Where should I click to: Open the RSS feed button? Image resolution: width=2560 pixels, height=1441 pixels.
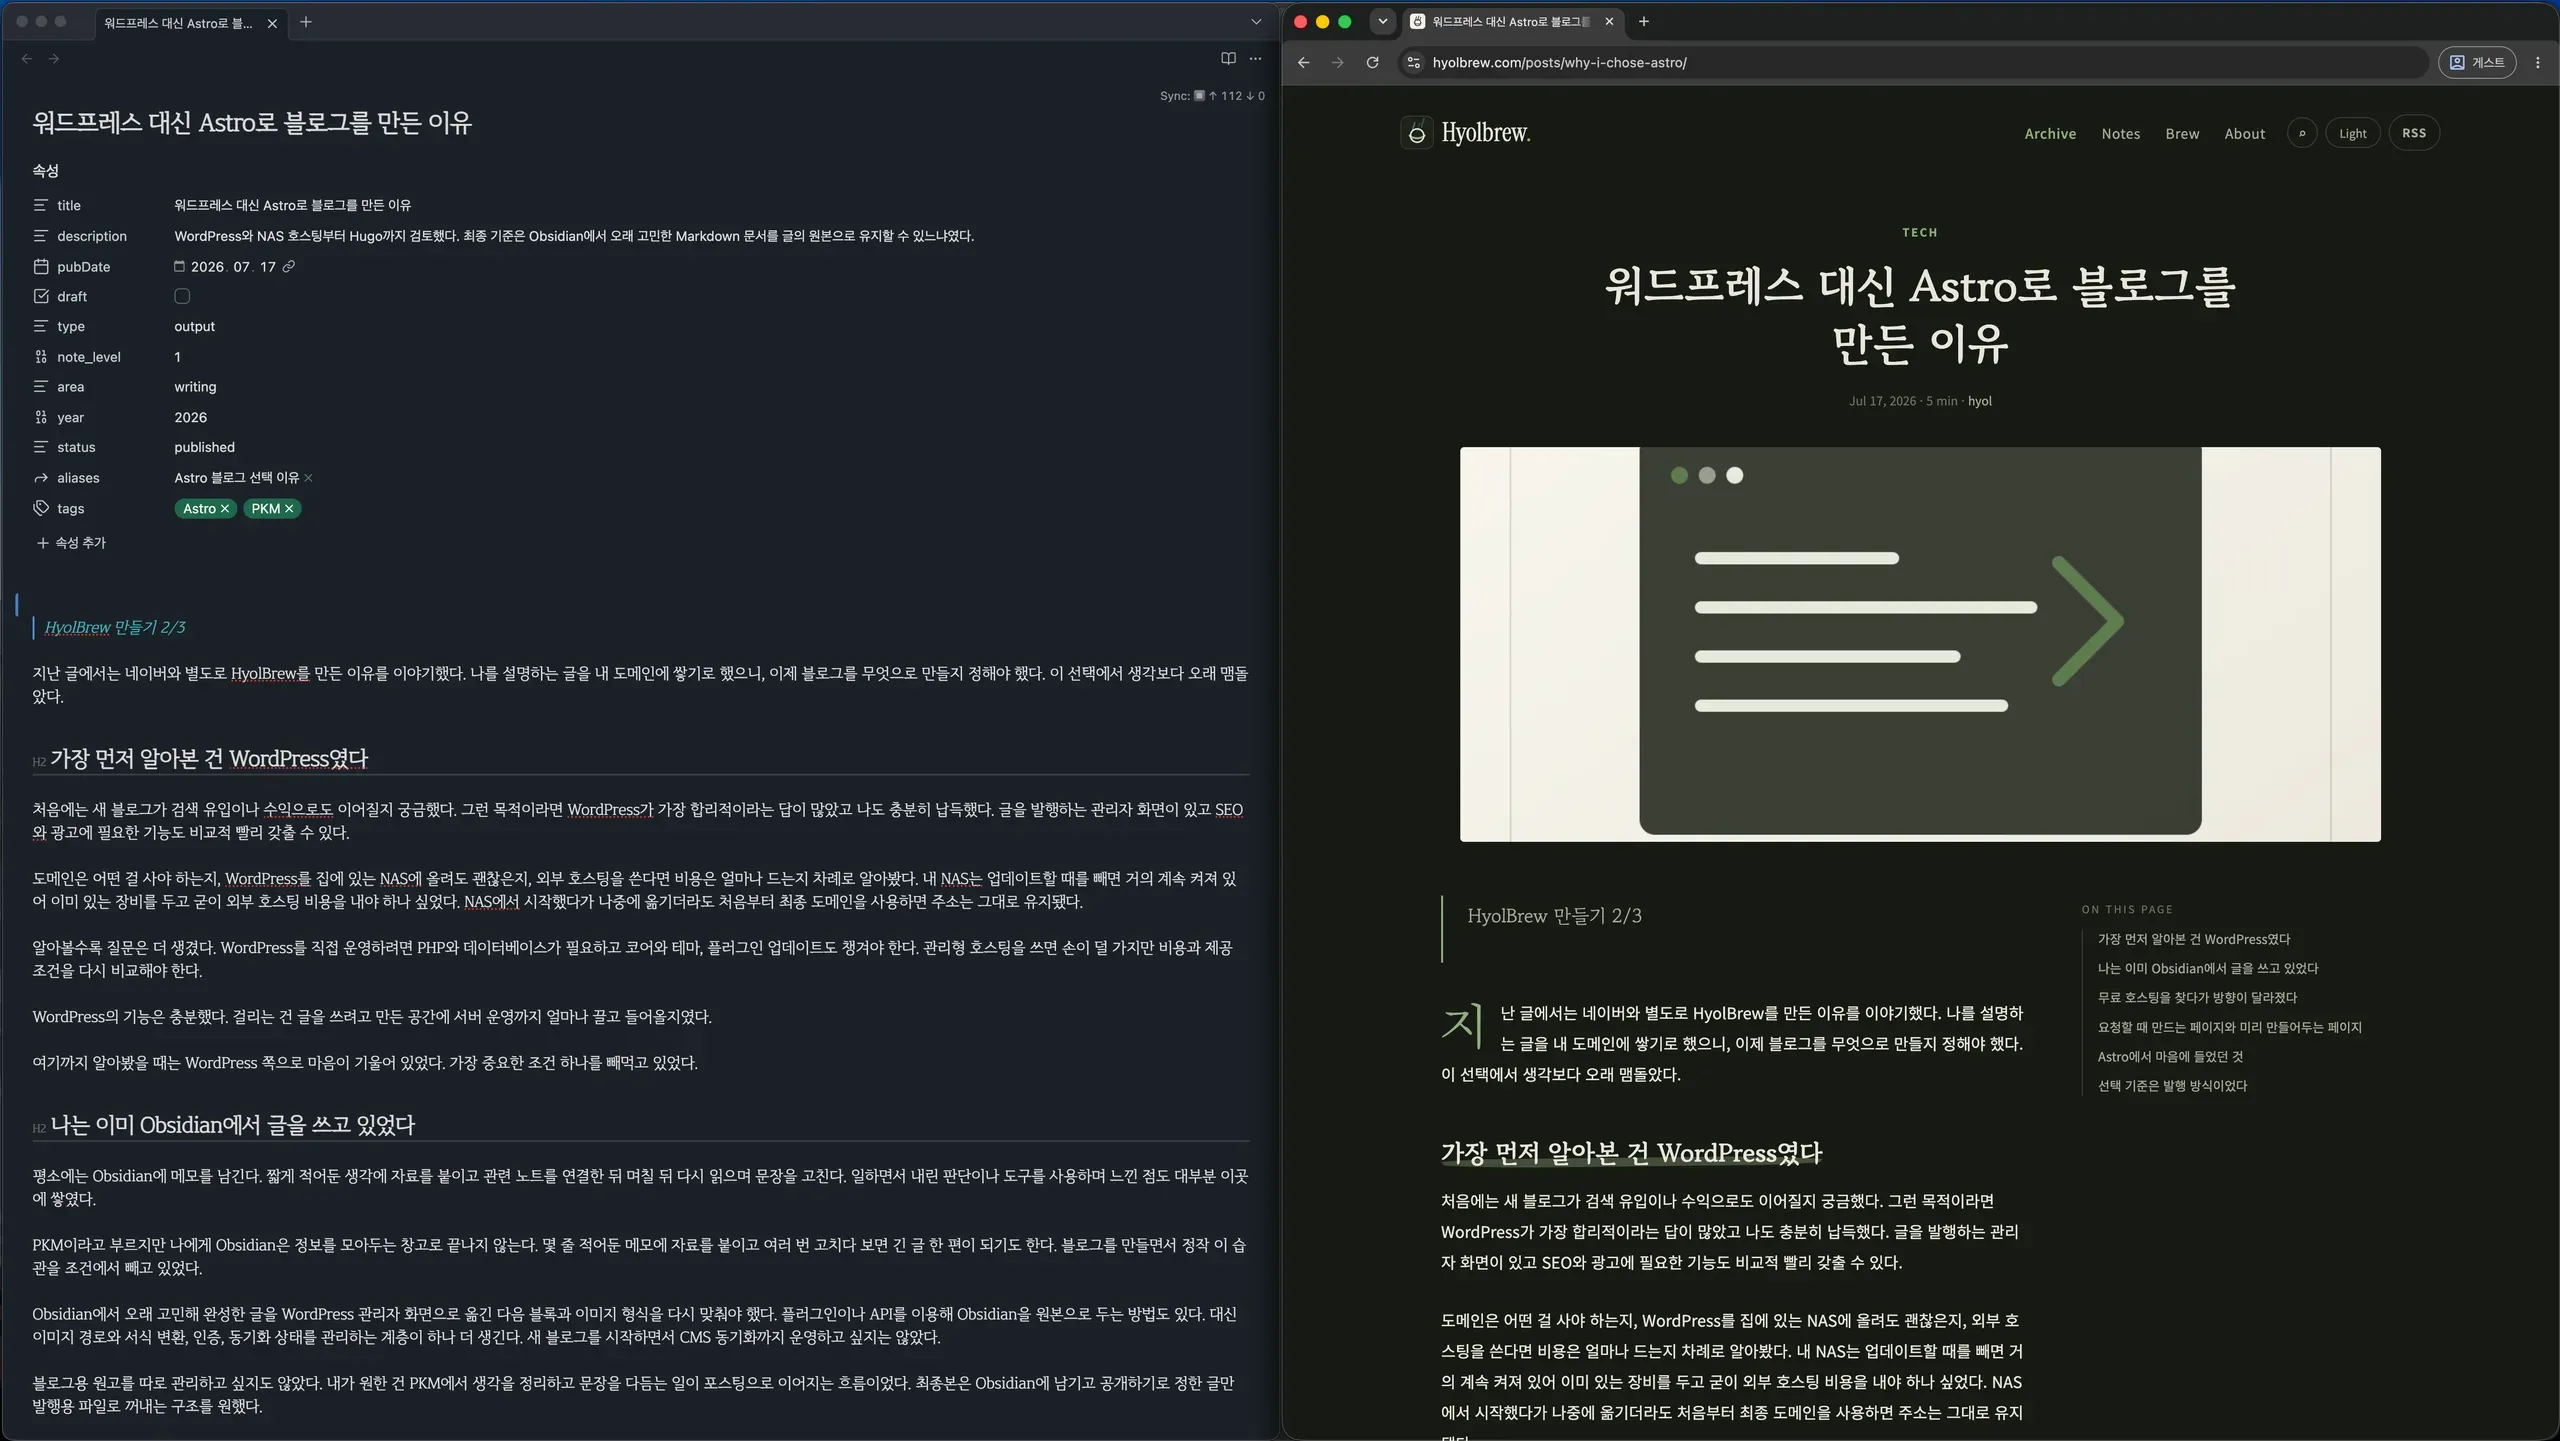(x=2414, y=133)
